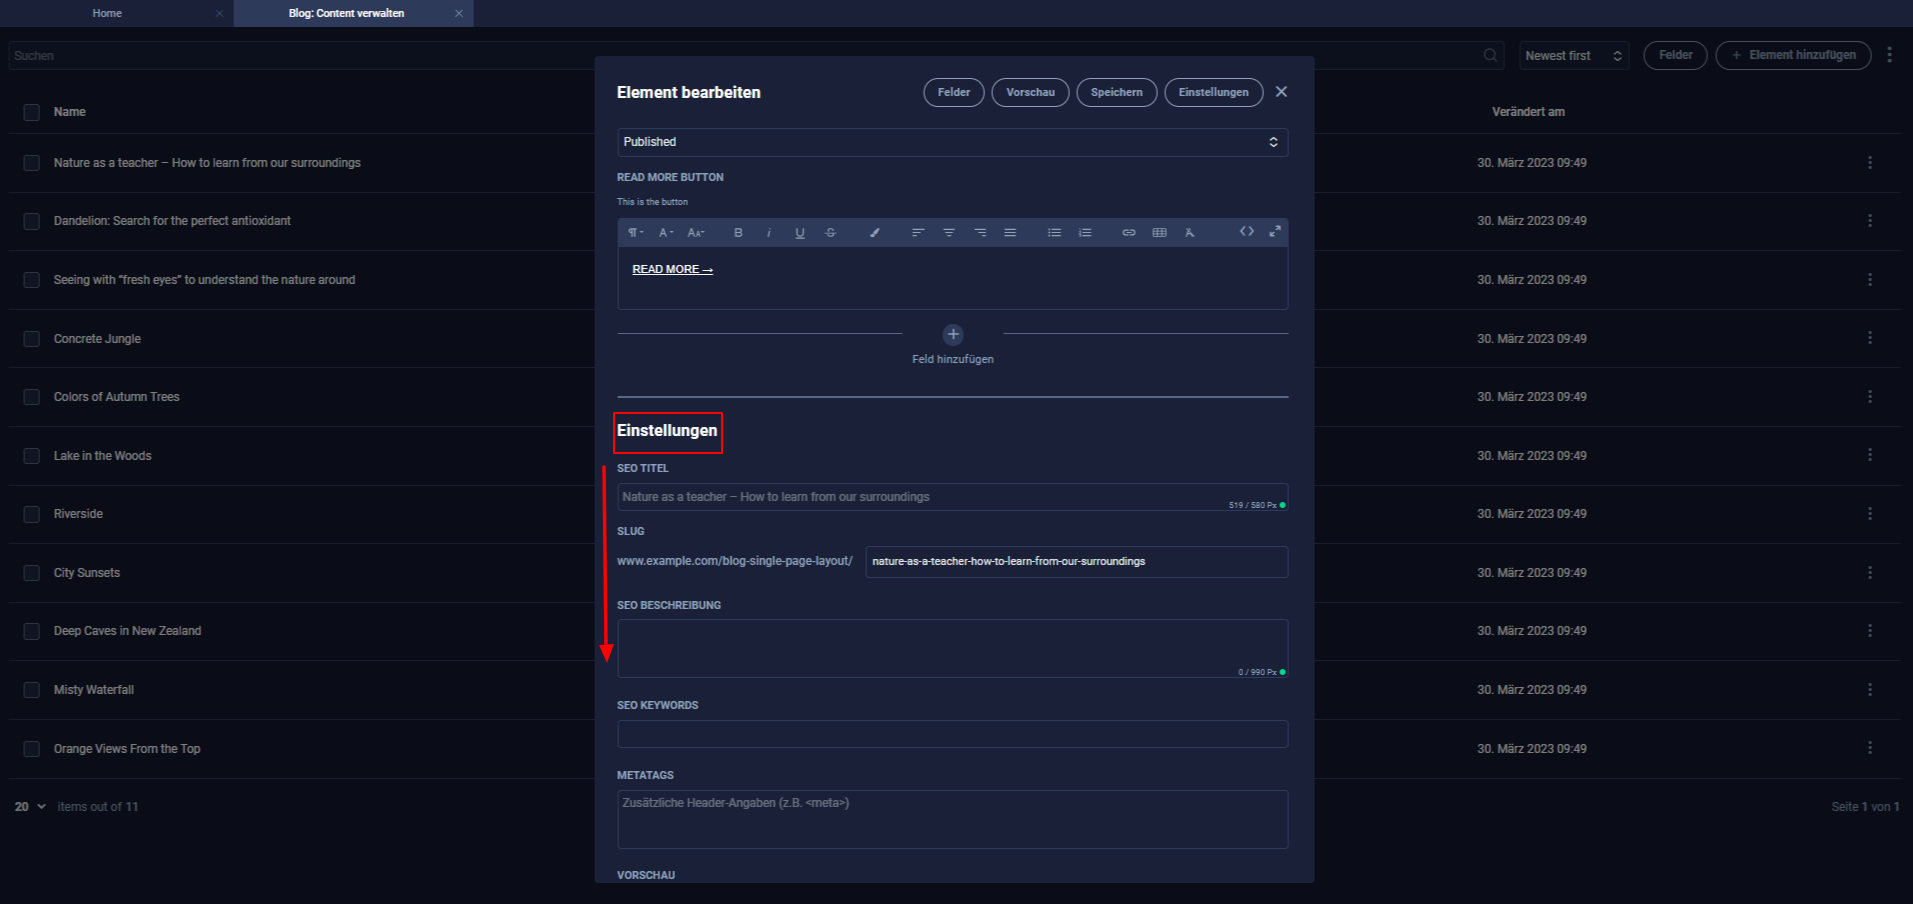Click Felder button in top bar
Viewport: 1913px width, 904px height.
pos(1676,55)
